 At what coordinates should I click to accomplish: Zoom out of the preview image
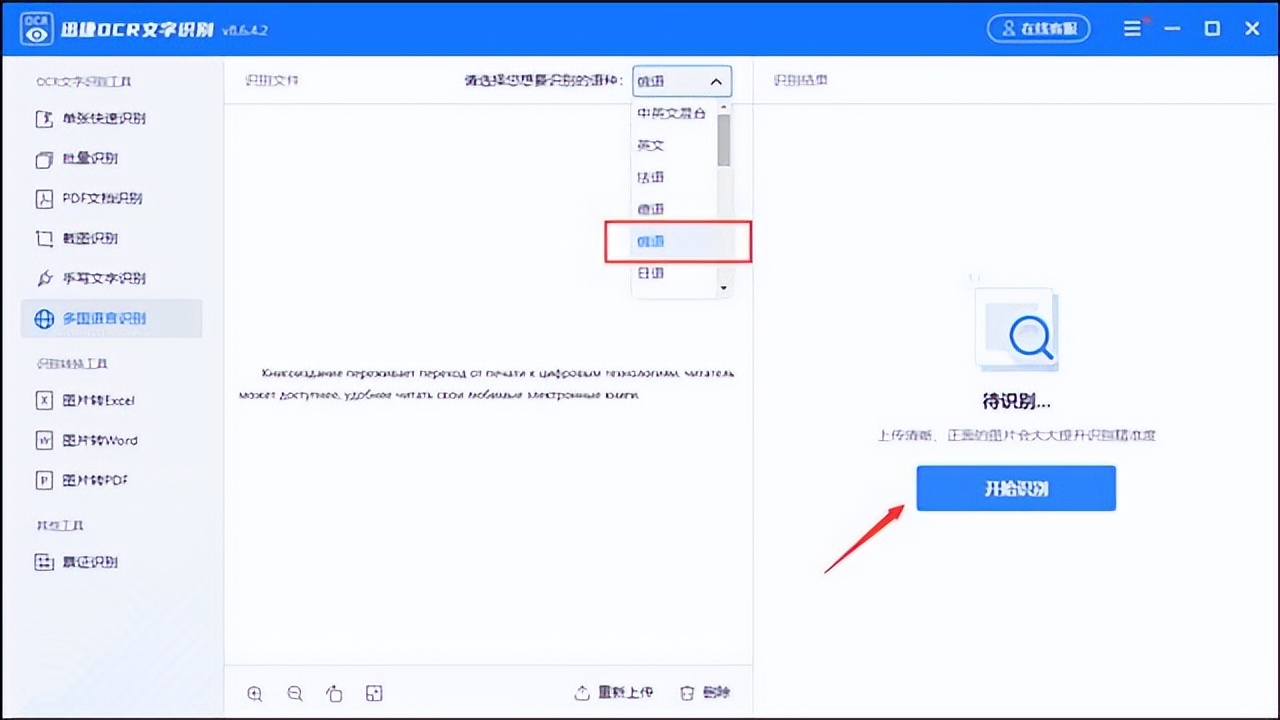coord(294,692)
